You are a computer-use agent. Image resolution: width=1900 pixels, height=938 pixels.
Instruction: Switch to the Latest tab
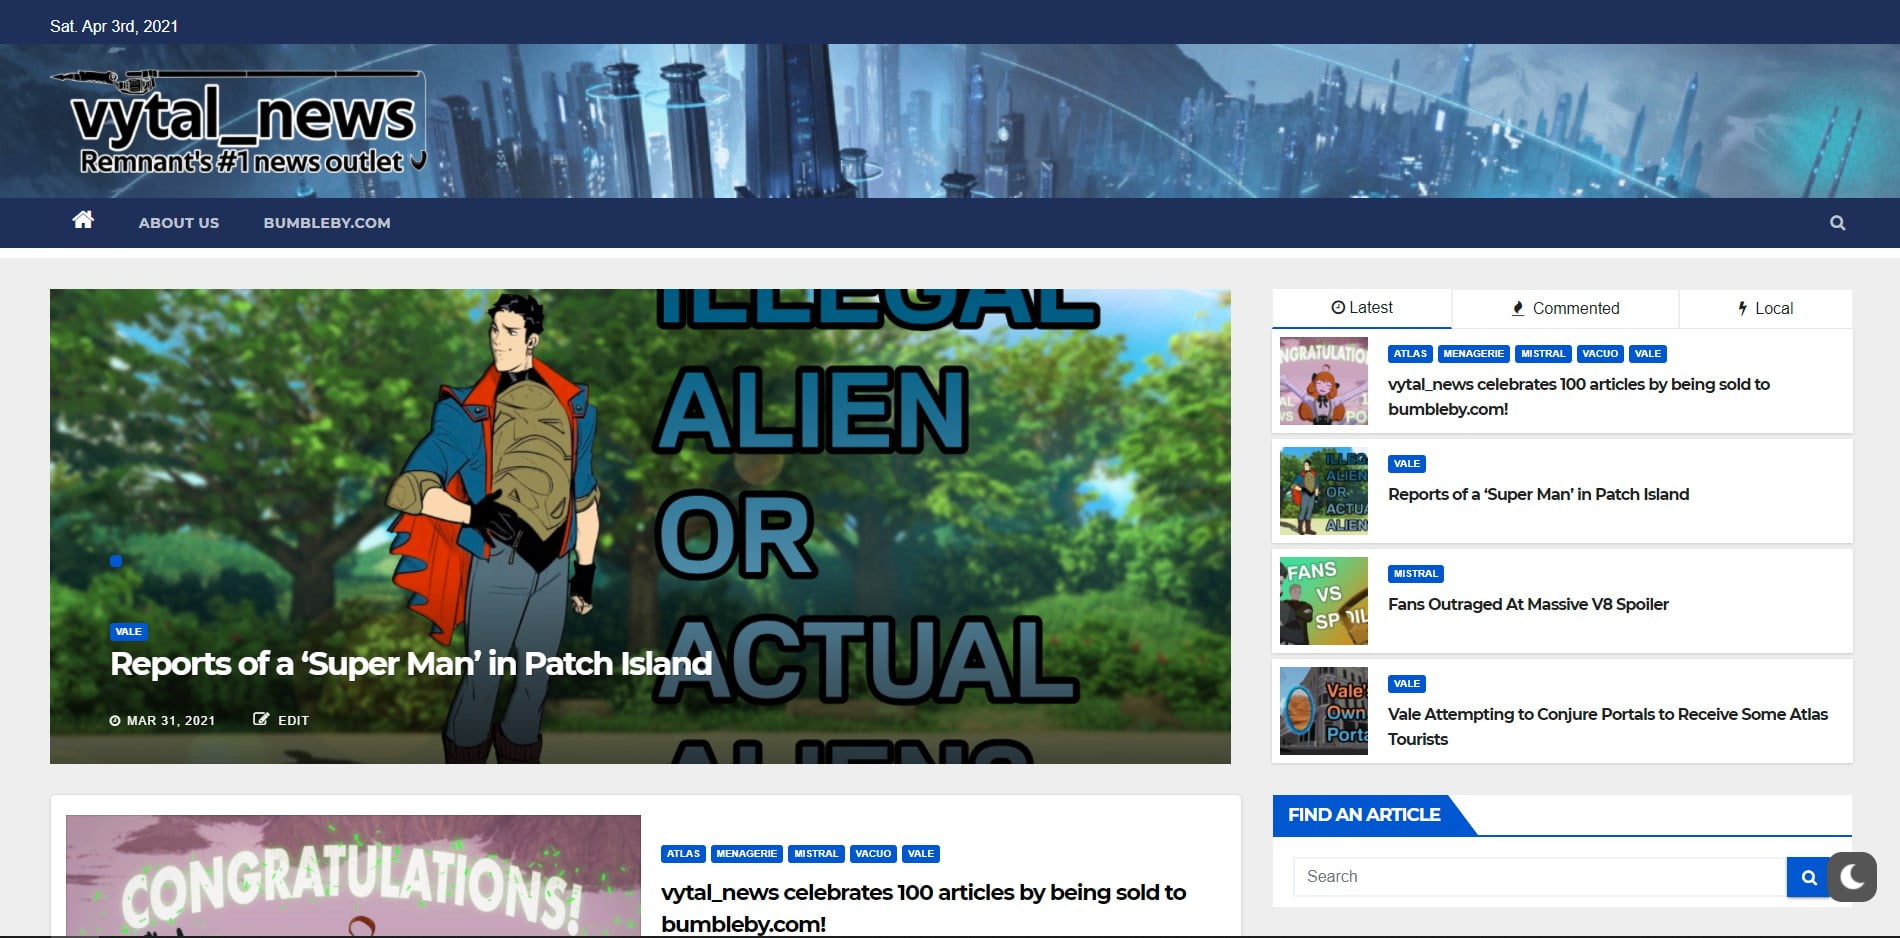1362,308
